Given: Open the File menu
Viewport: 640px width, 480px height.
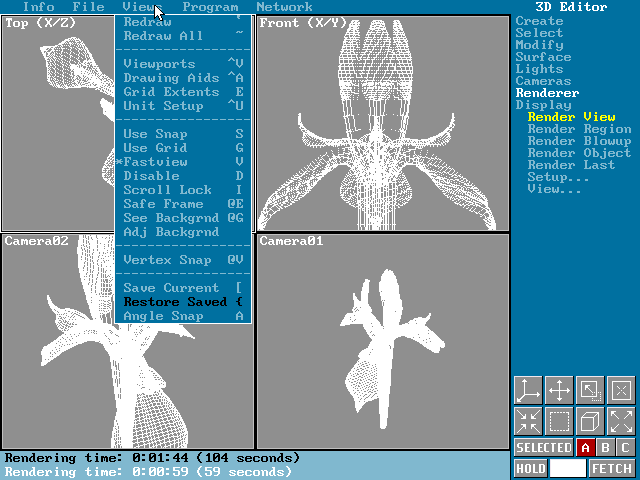Looking at the screenshot, I should click(x=88, y=7).
